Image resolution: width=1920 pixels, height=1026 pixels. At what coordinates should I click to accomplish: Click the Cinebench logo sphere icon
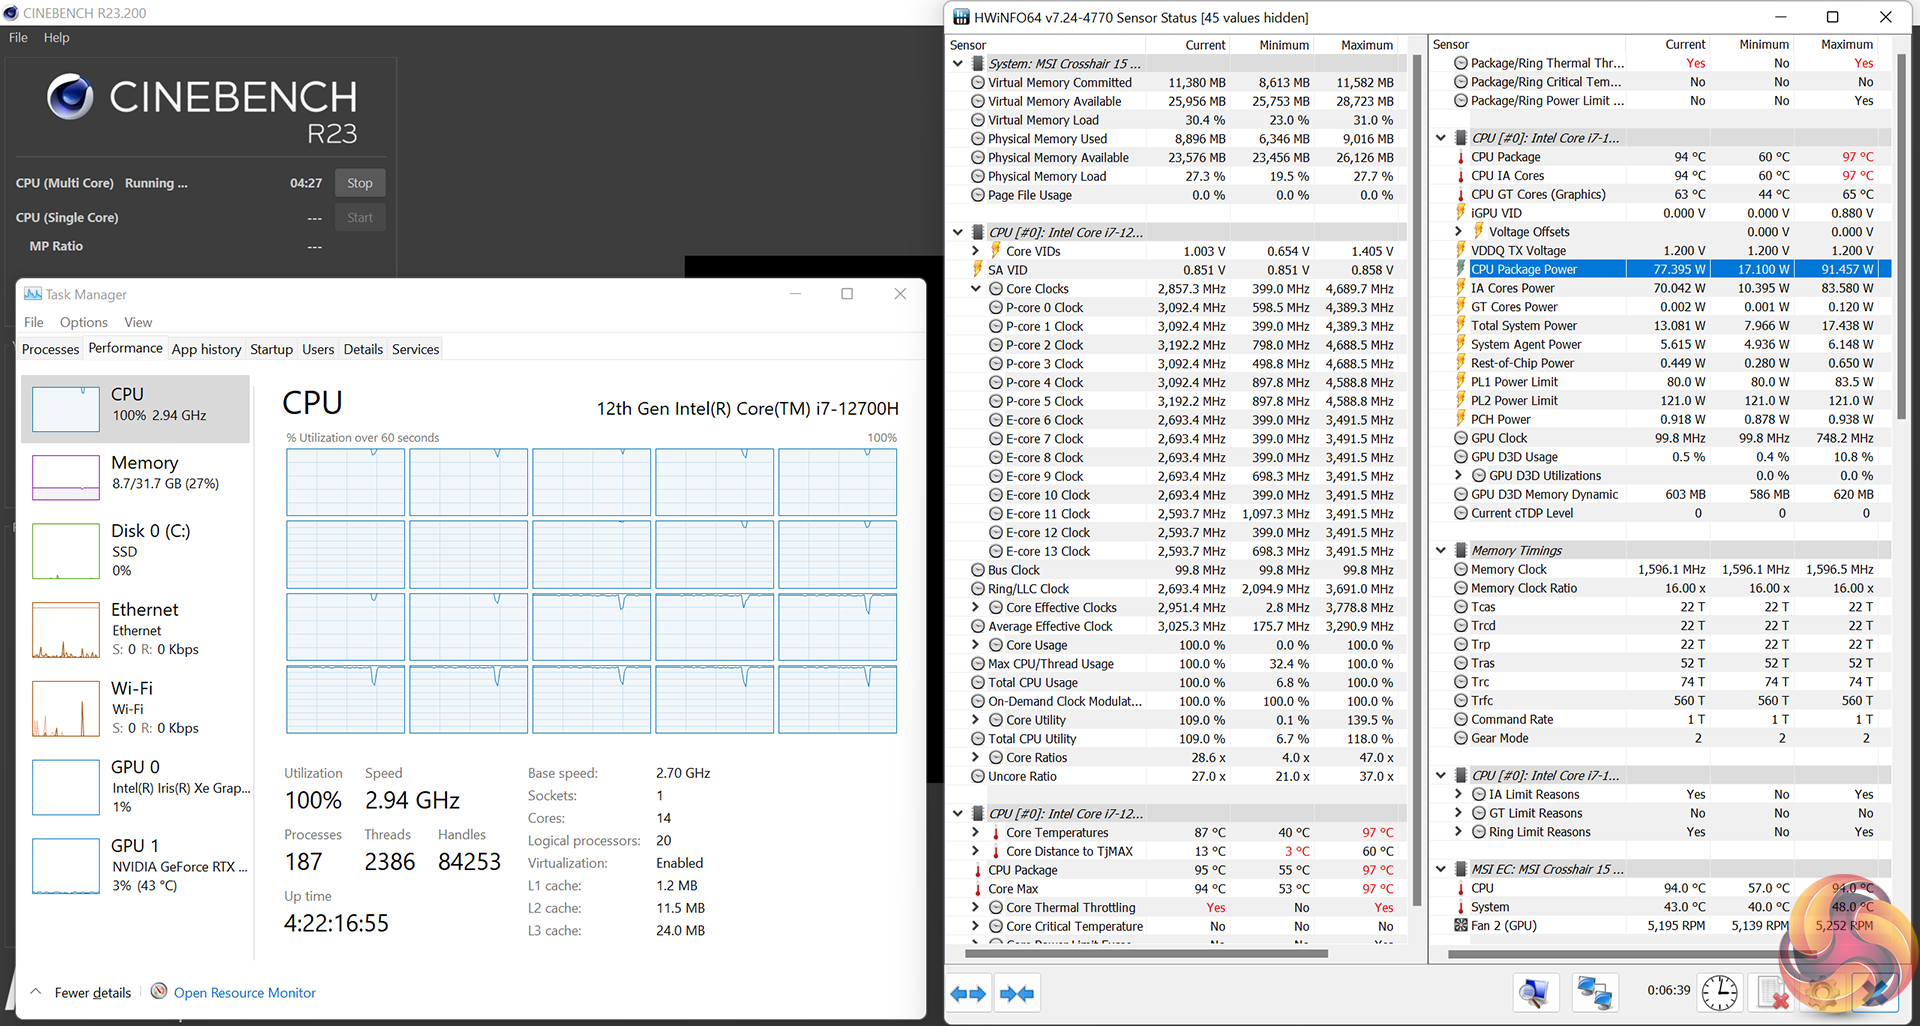[70, 97]
